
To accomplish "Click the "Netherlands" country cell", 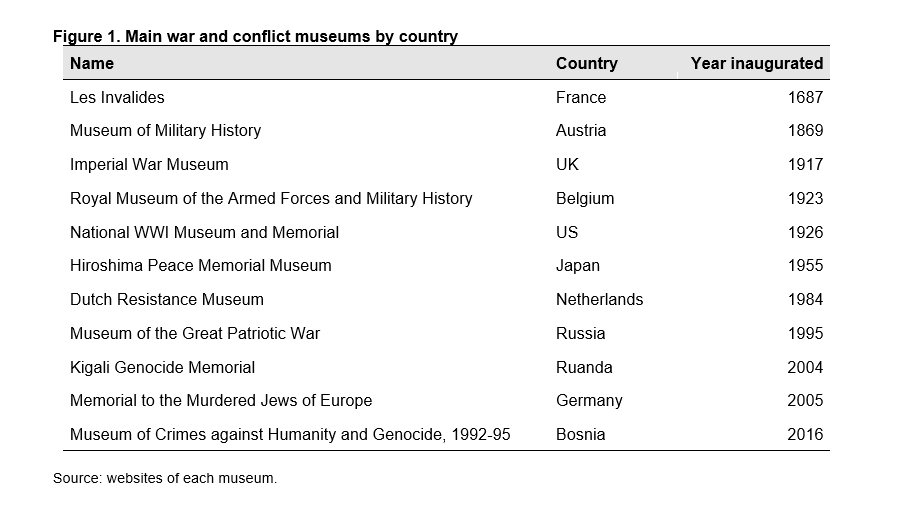I will coord(599,299).
